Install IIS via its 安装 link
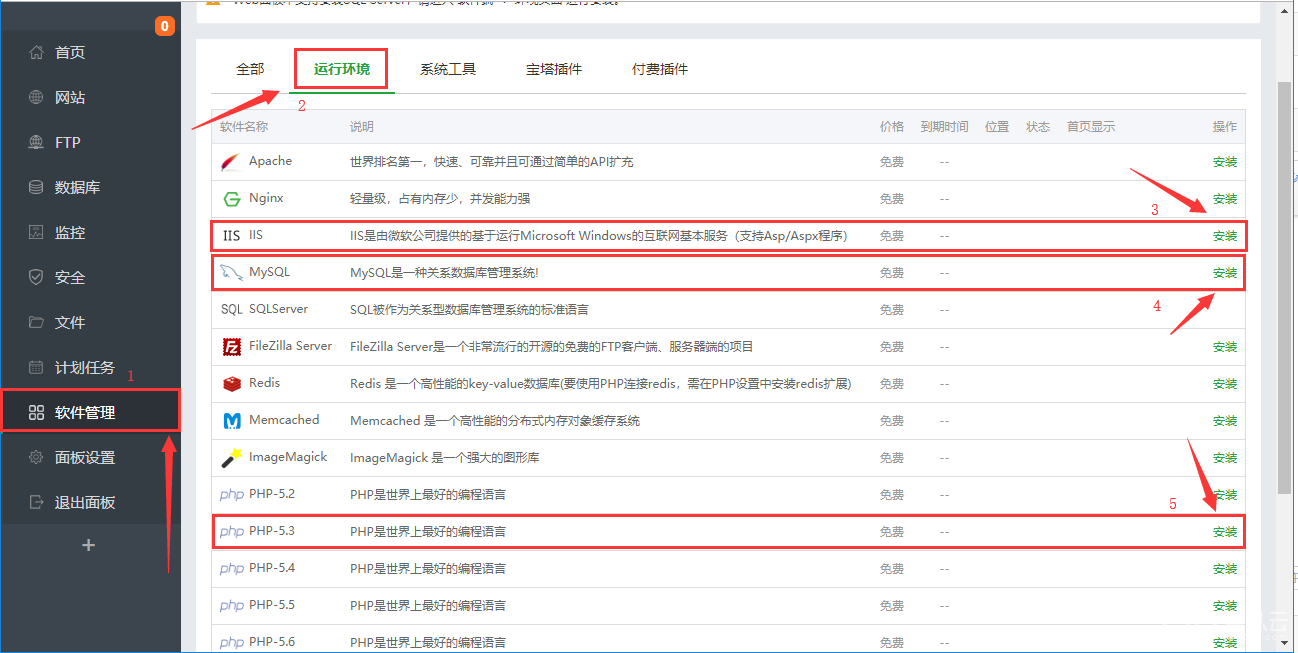1298x653 pixels. click(1225, 236)
